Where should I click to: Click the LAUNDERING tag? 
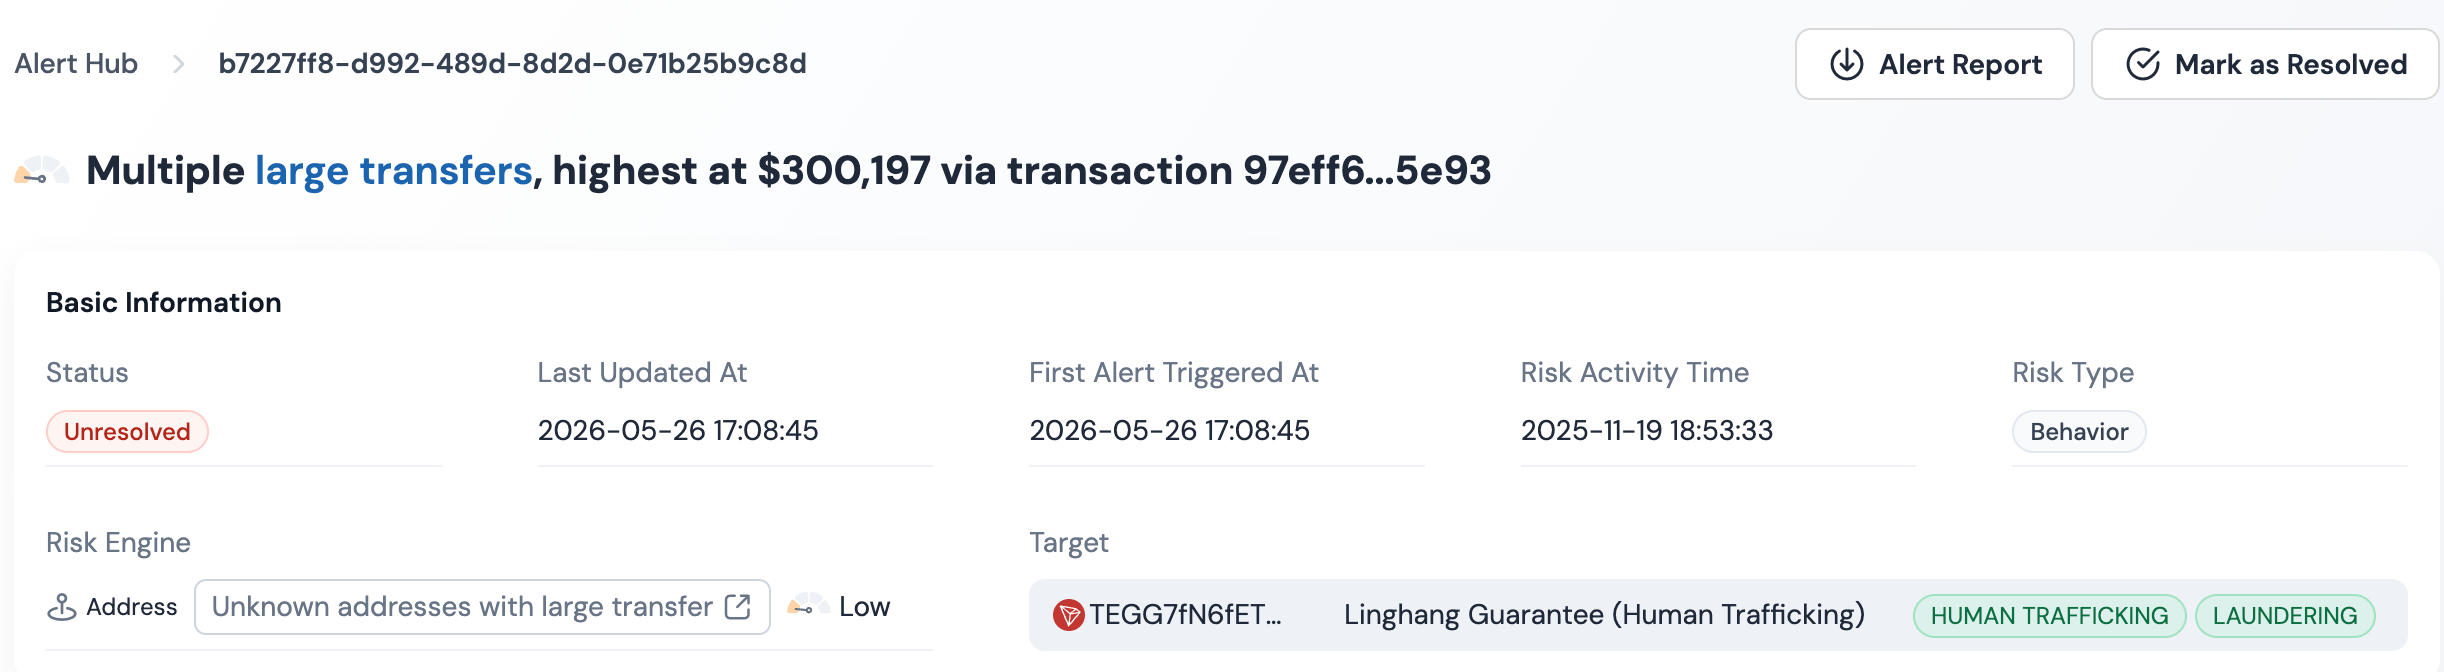tap(2285, 616)
